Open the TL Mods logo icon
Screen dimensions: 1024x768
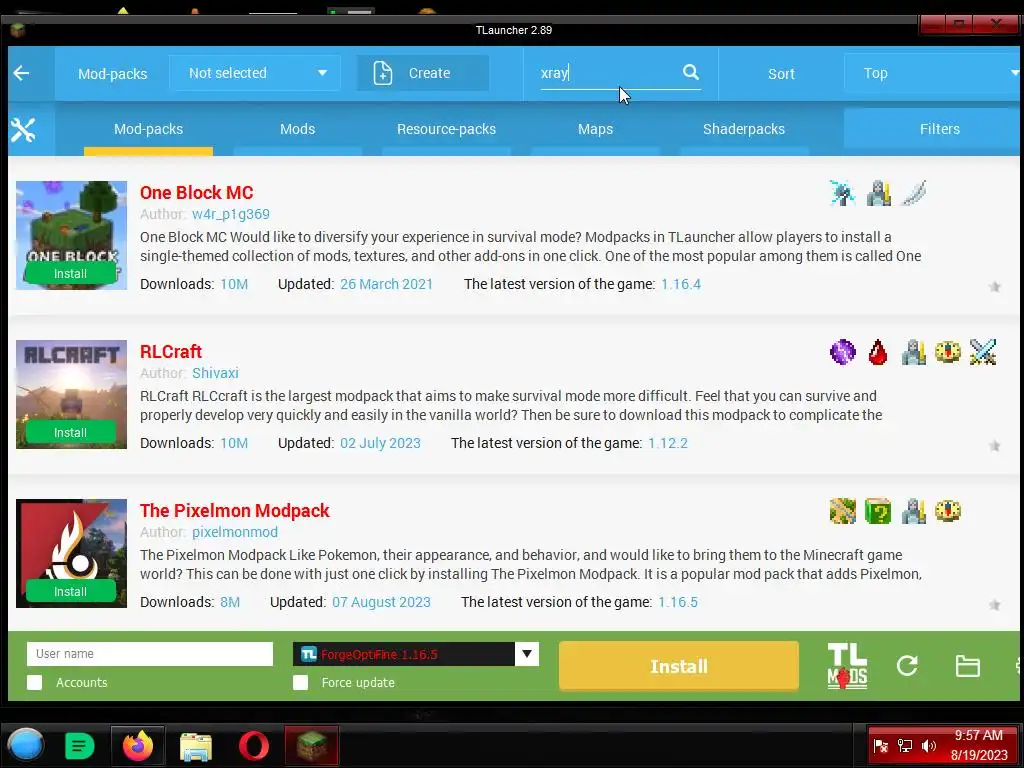[x=847, y=666]
